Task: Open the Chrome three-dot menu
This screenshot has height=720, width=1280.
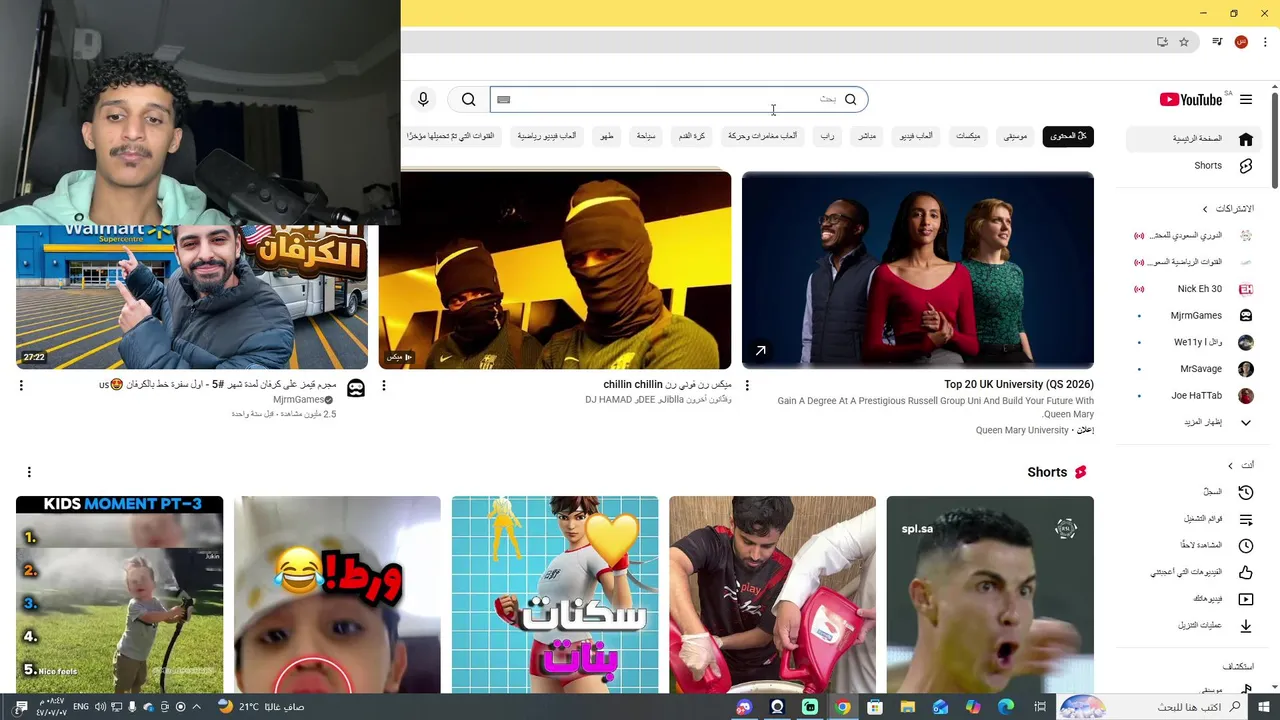Action: coord(1265,42)
